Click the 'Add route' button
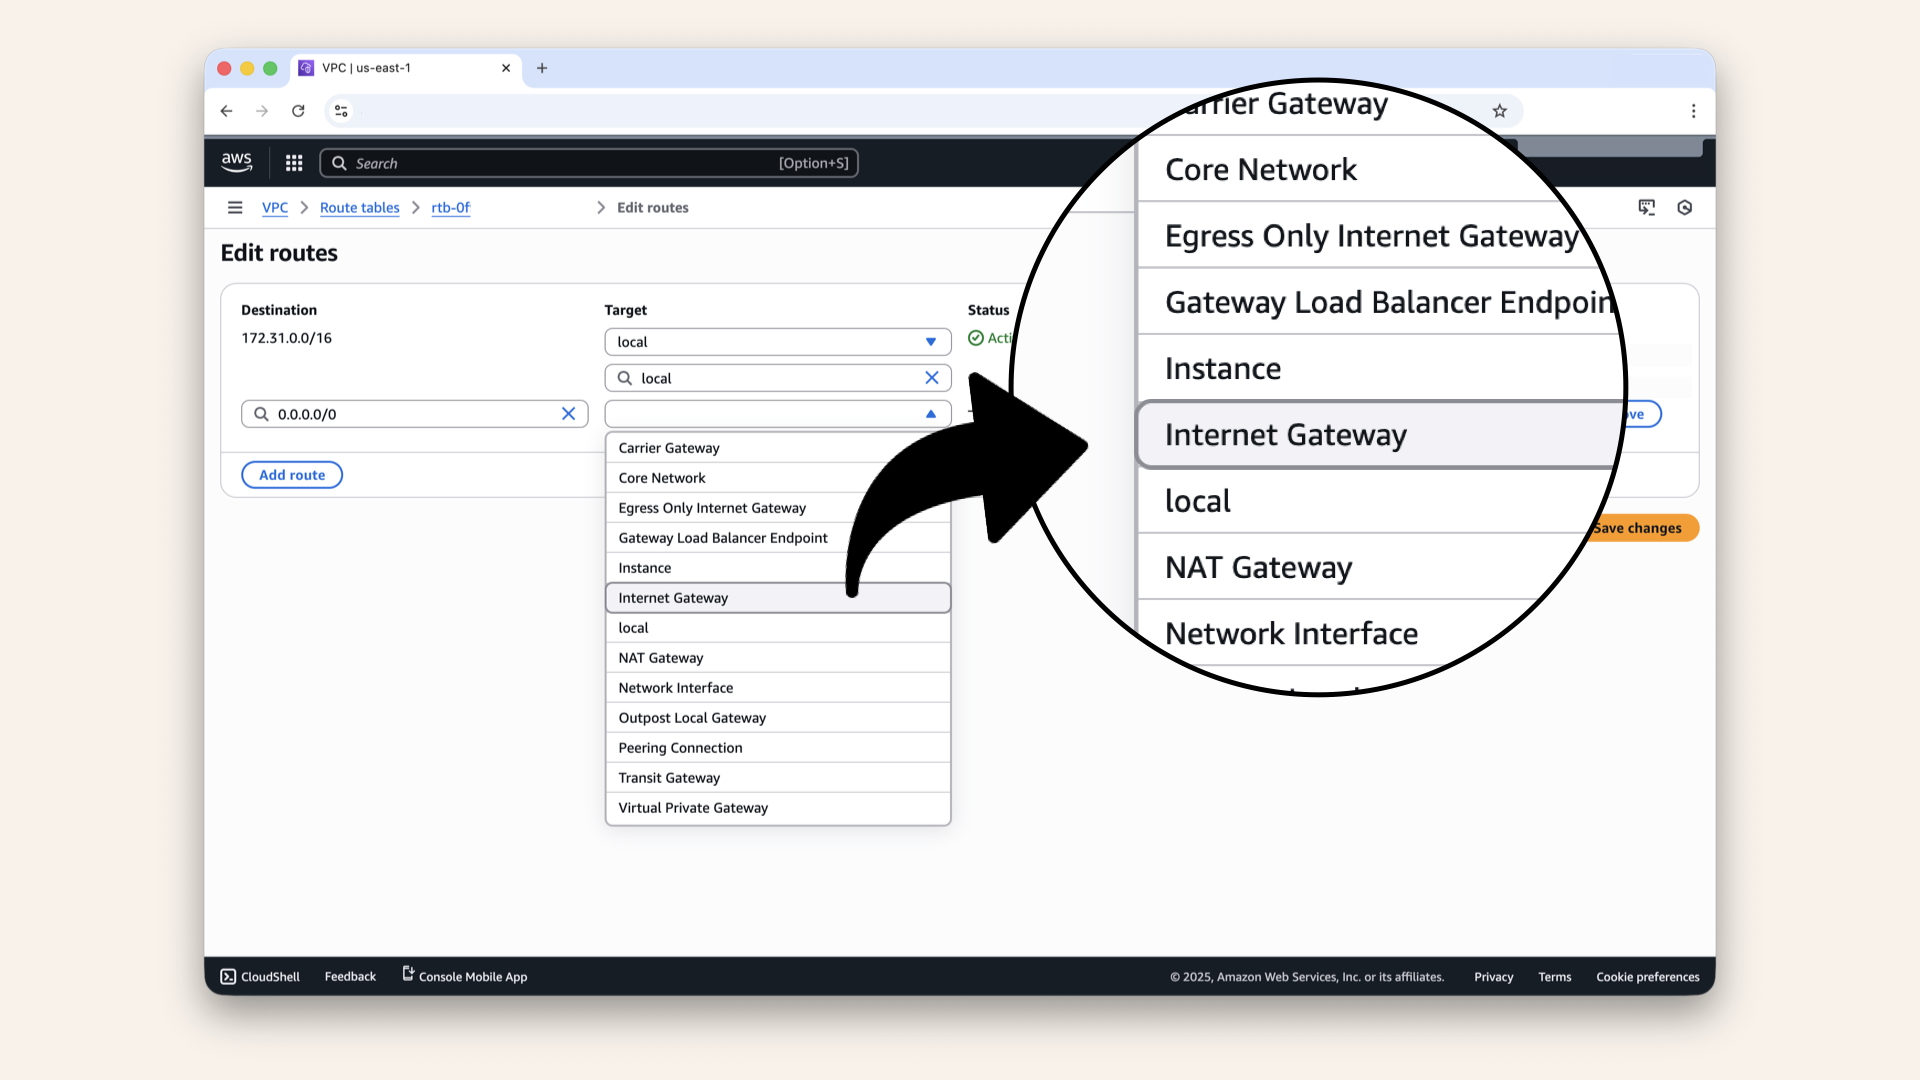 pos(291,474)
